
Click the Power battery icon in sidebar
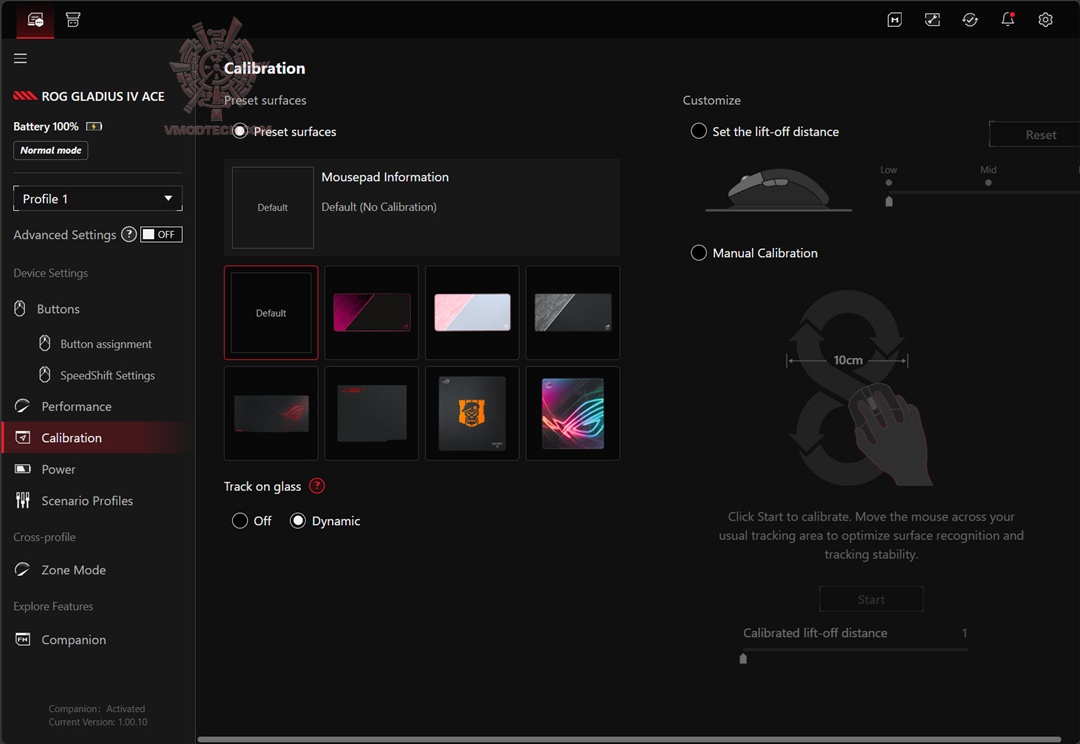23,469
